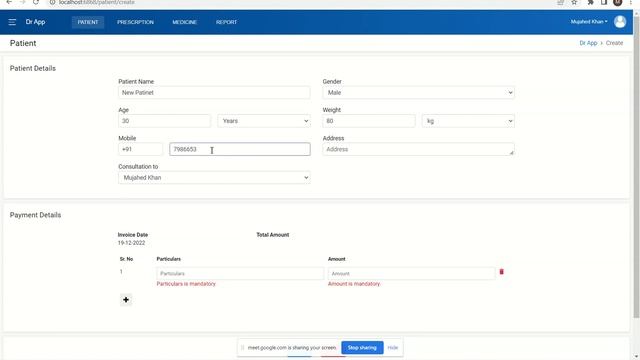Open the age unit Years dropdown
This screenshot has width=640, height=360.
point(264,121)
